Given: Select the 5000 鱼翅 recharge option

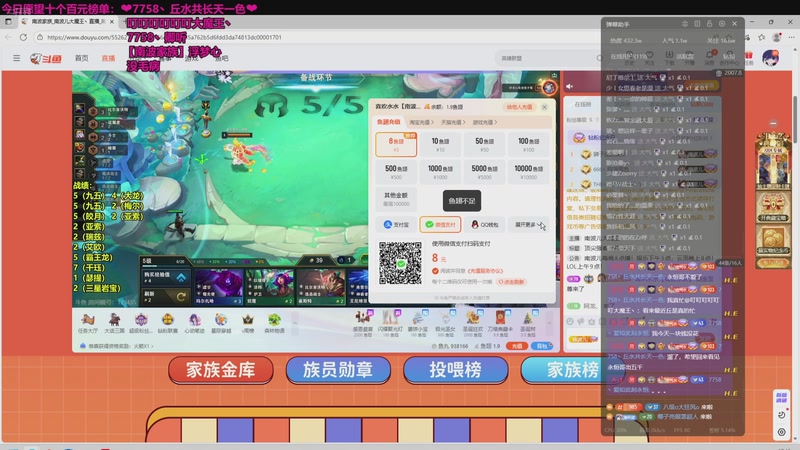Looking at the screenshot, I should (484, 172).
